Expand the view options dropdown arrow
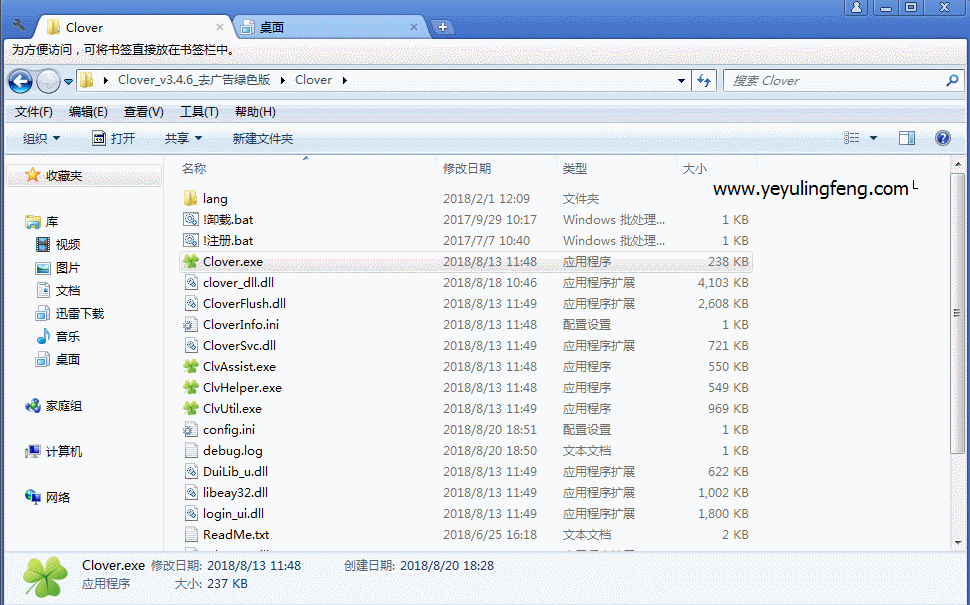The width and height of the screenshot is (970, 605). point(873,138)
